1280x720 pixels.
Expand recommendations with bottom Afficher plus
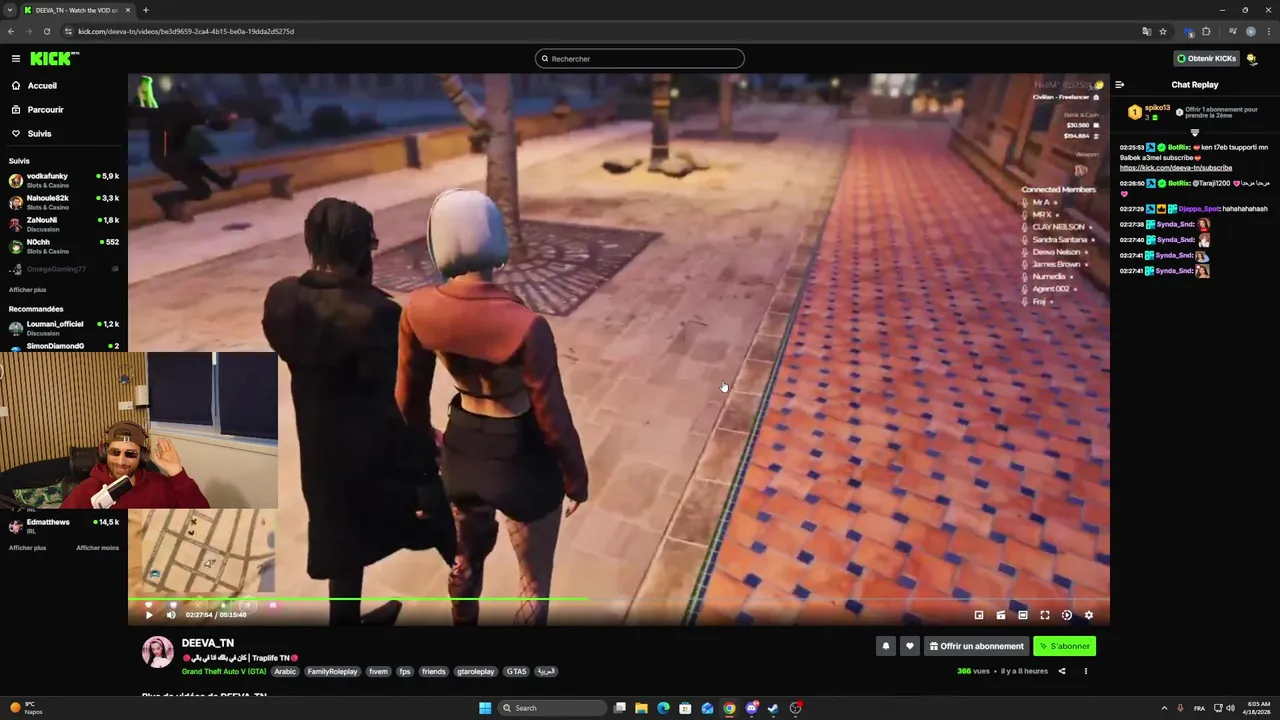(x=27, y=548)
